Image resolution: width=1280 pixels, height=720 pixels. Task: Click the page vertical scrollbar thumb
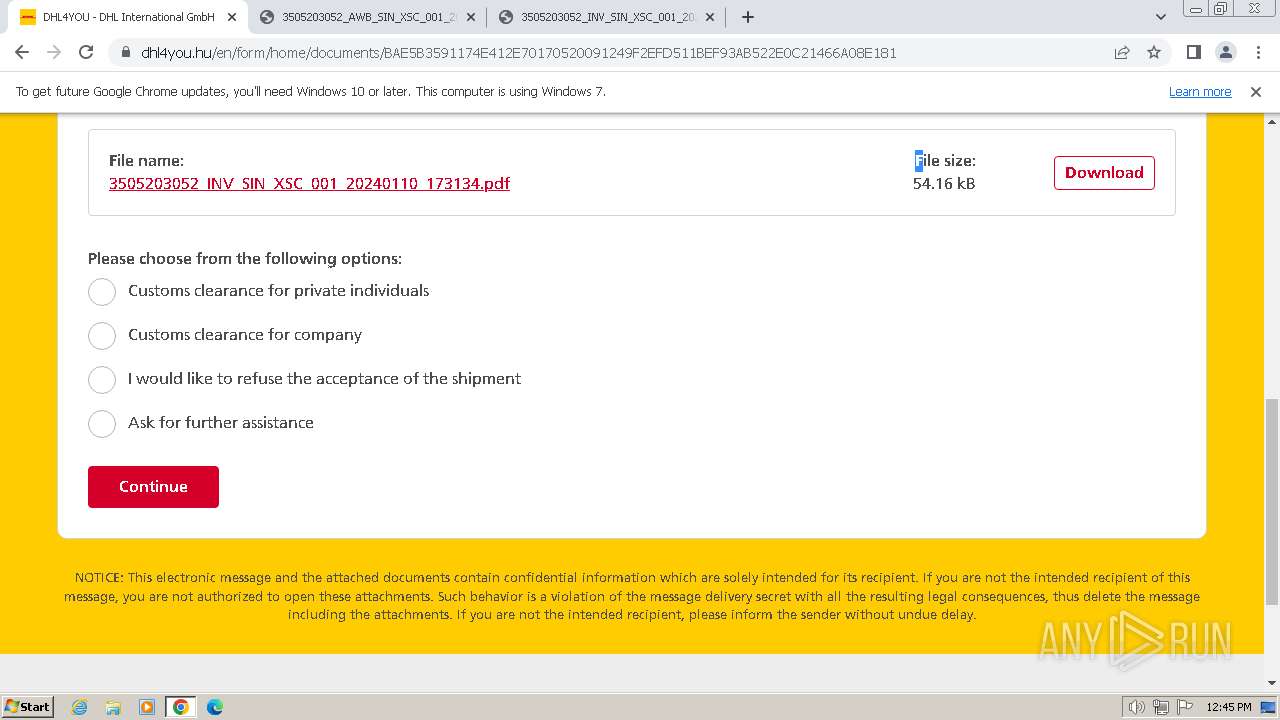[x=1271, y=502]
